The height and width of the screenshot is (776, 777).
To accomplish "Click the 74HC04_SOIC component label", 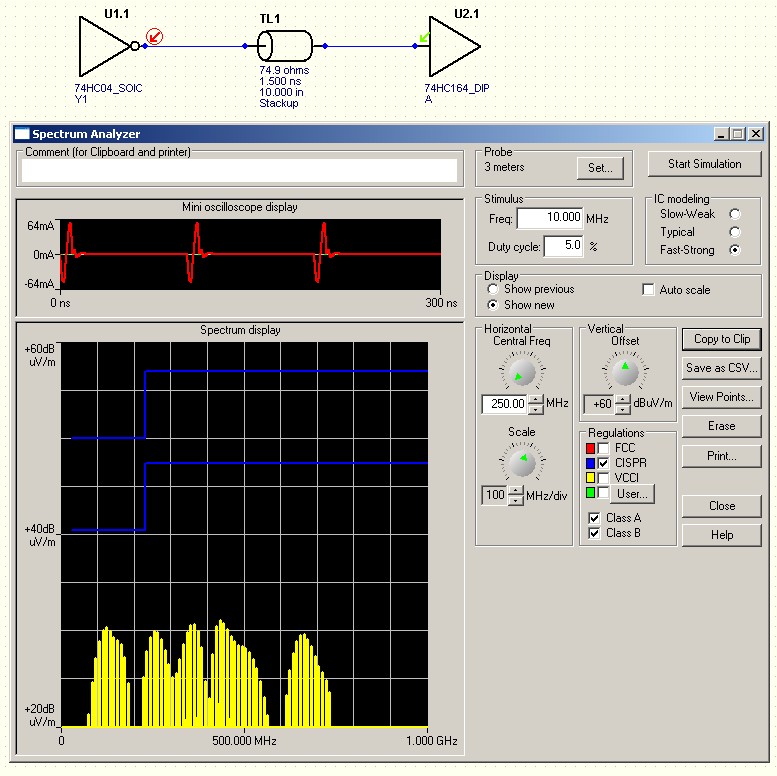I will (109, 88).
